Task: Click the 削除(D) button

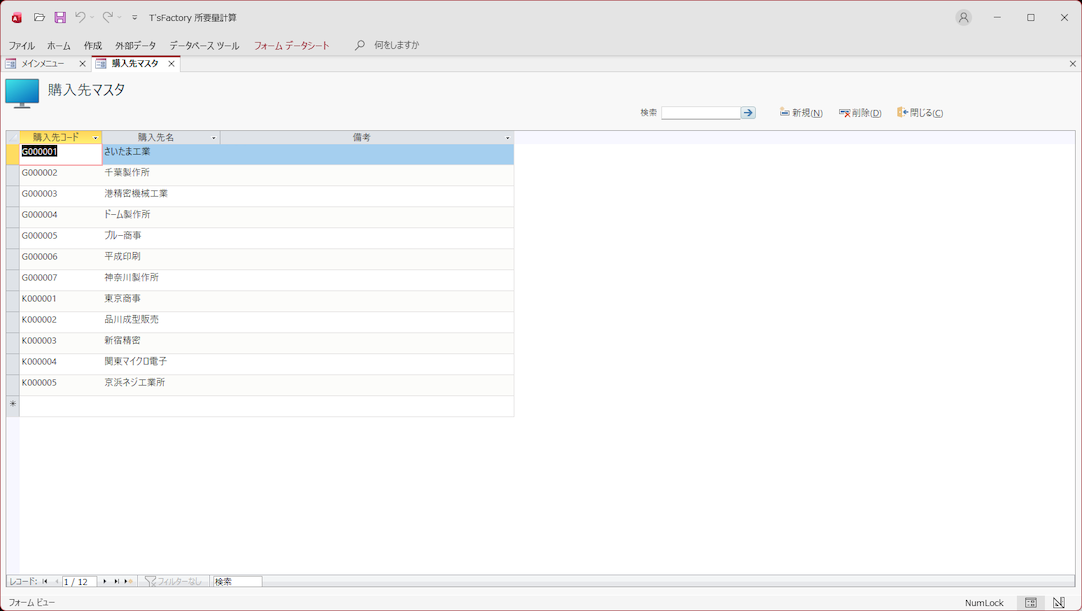Action: pos(860,113)
